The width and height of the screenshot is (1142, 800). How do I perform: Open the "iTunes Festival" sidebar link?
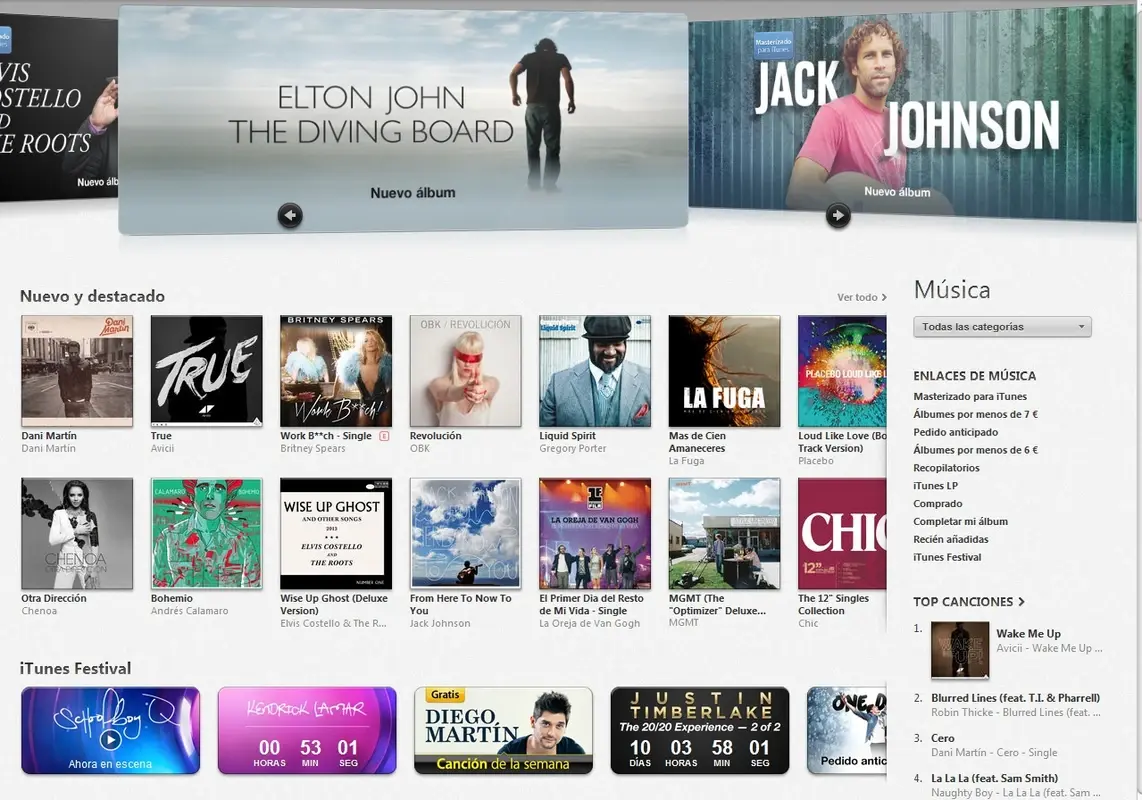click(x=947, y=557)
